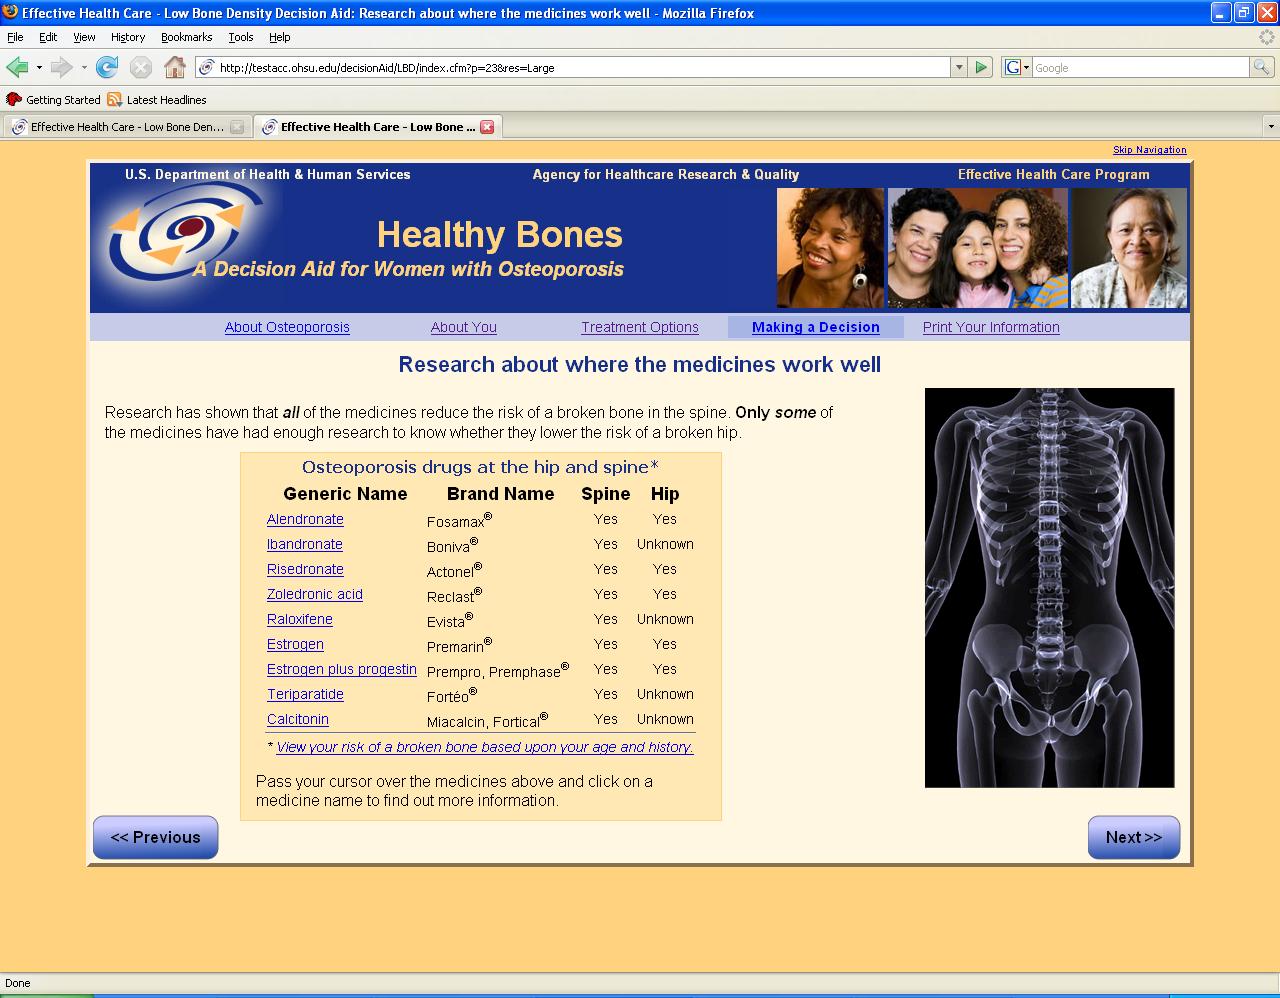Close the active Effective Health Care tab
1280x998 pixels.
[x=487, y=127]
